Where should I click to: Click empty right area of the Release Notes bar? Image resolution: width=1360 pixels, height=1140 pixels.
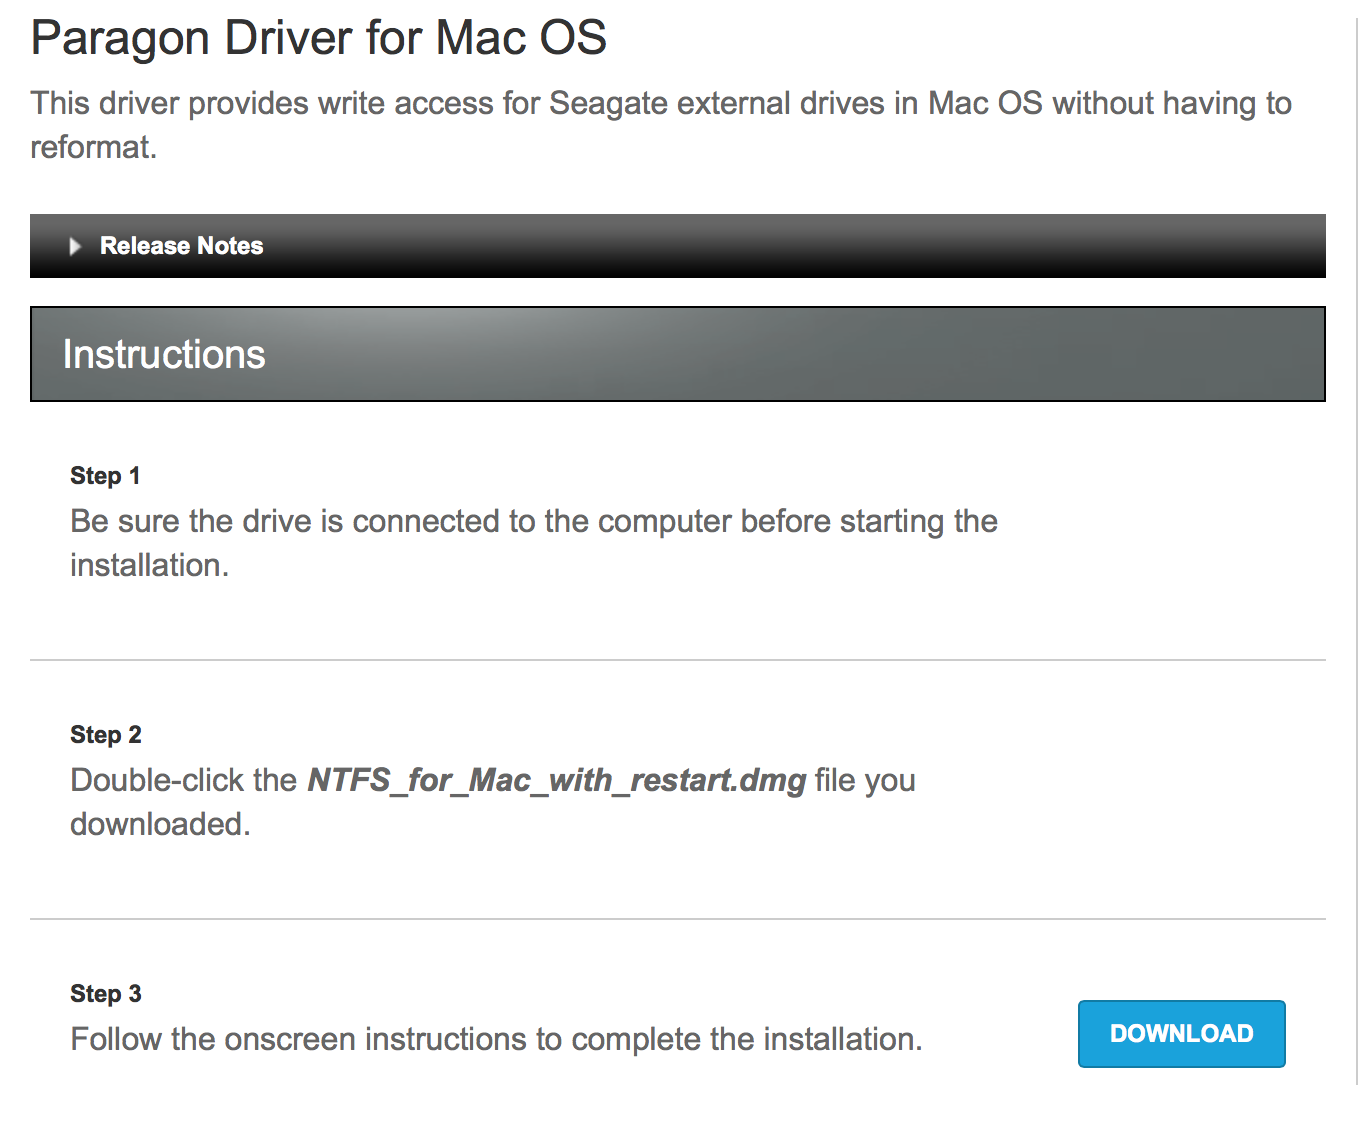(900, 246)
